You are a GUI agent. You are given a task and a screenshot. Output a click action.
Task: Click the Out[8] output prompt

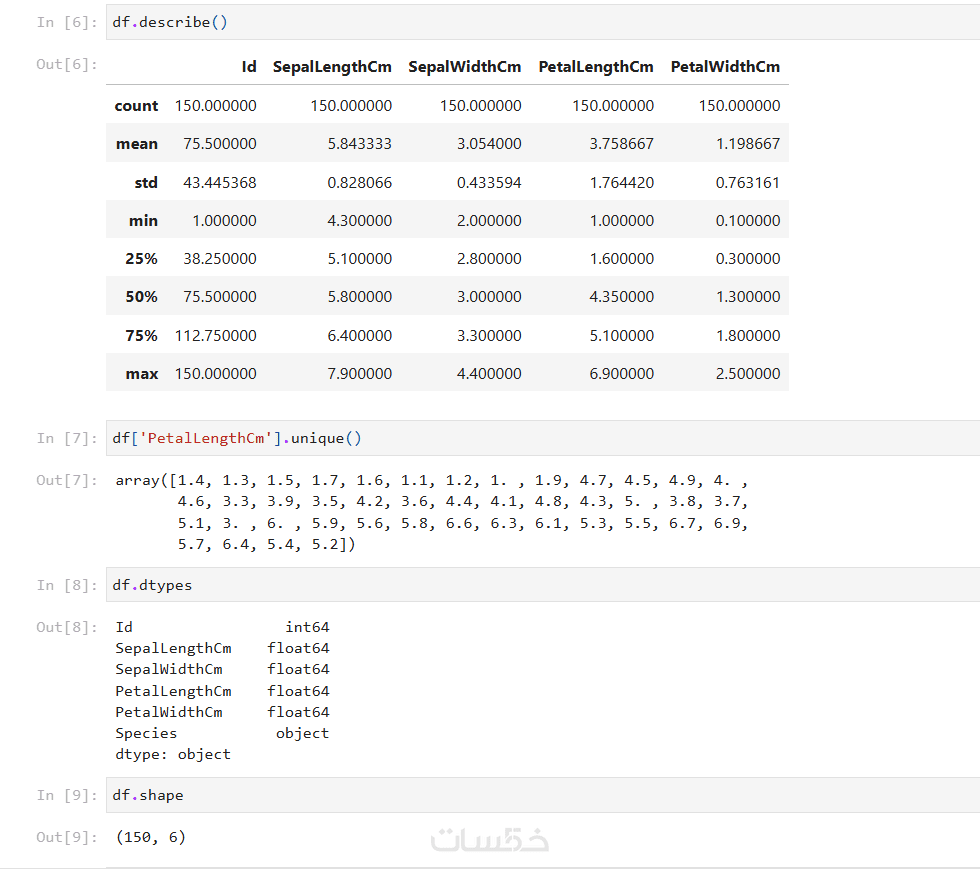[67, 627]
